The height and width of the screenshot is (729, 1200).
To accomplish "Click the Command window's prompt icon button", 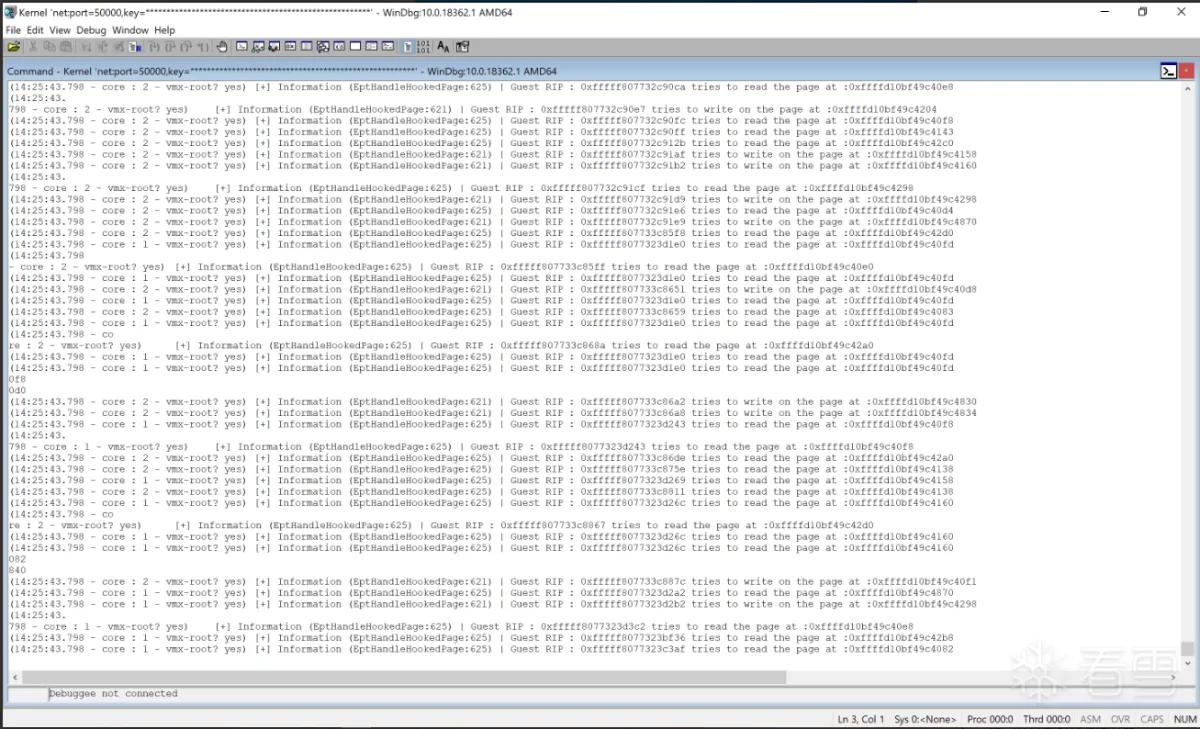I will pos(1168,71).
